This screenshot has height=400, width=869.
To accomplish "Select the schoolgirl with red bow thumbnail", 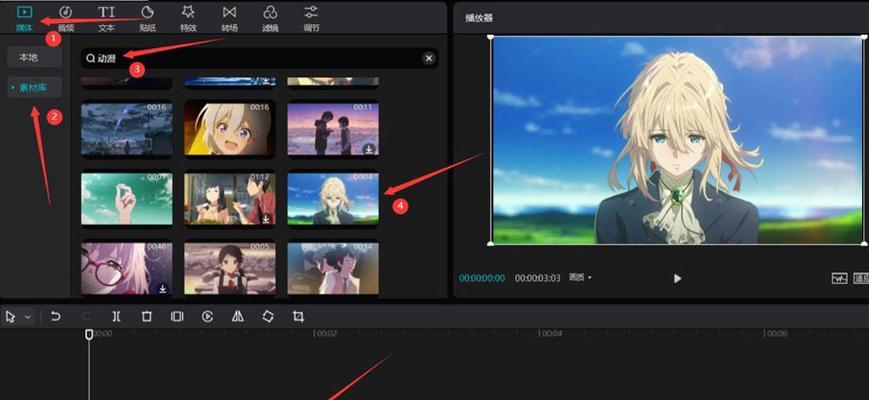I will (230, 269).
